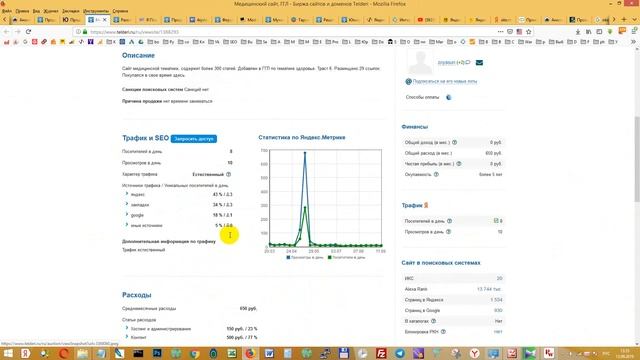This screenshot has width=640, height=360.
Task: Click the help icon beside Блокировка РКН
Action: 443,332
